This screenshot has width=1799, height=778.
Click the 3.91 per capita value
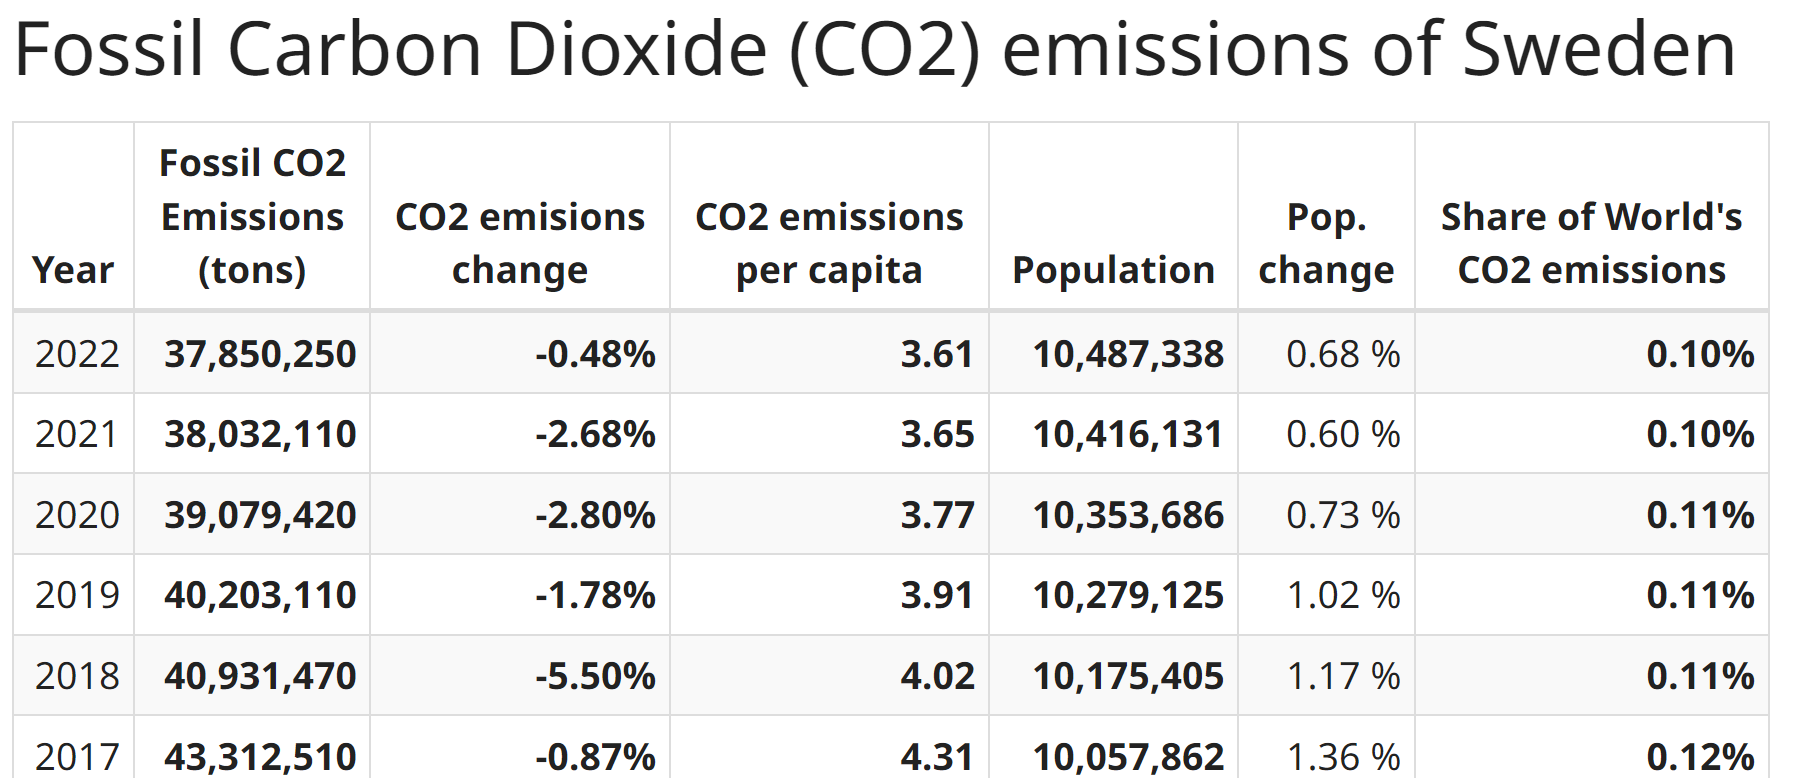(x=936, y=595)
